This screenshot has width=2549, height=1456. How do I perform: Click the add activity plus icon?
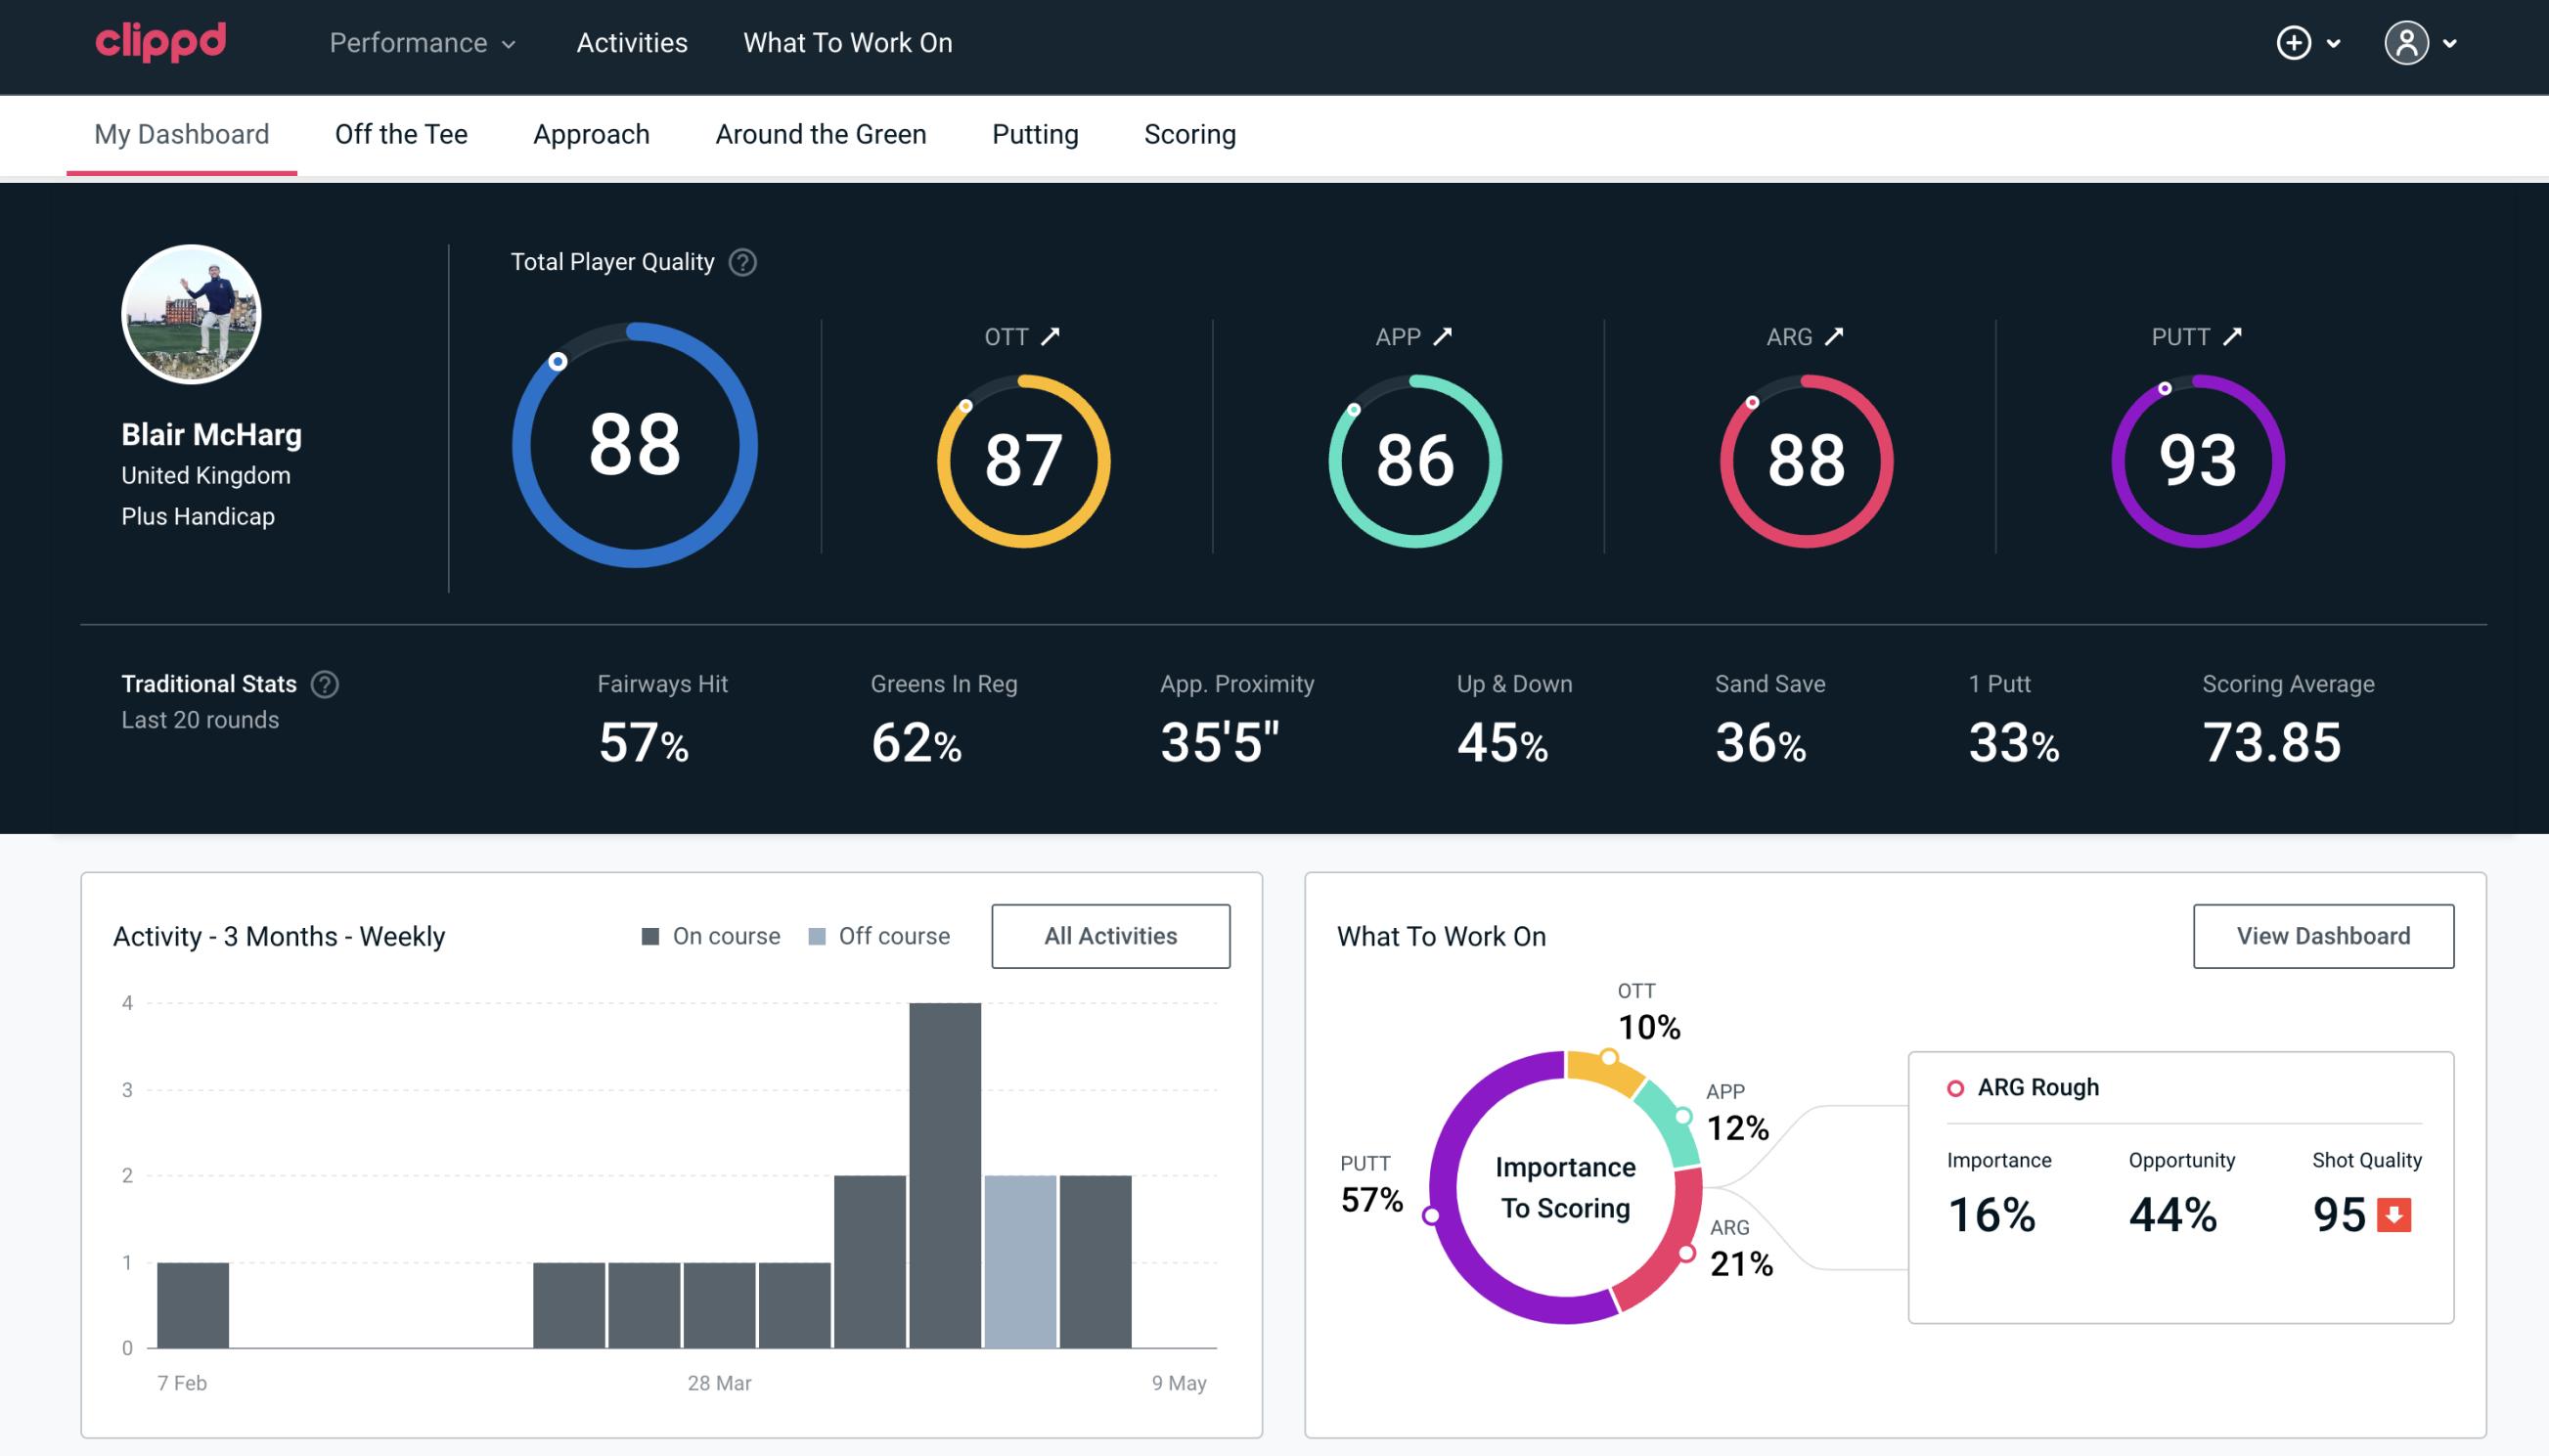click(2294, 42)
